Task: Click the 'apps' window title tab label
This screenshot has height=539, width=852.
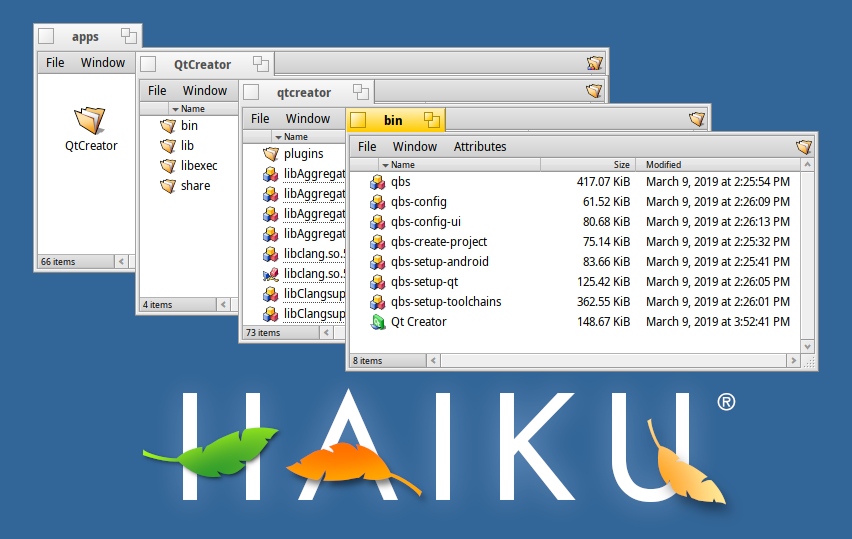Action: click(x=85, y=37)
